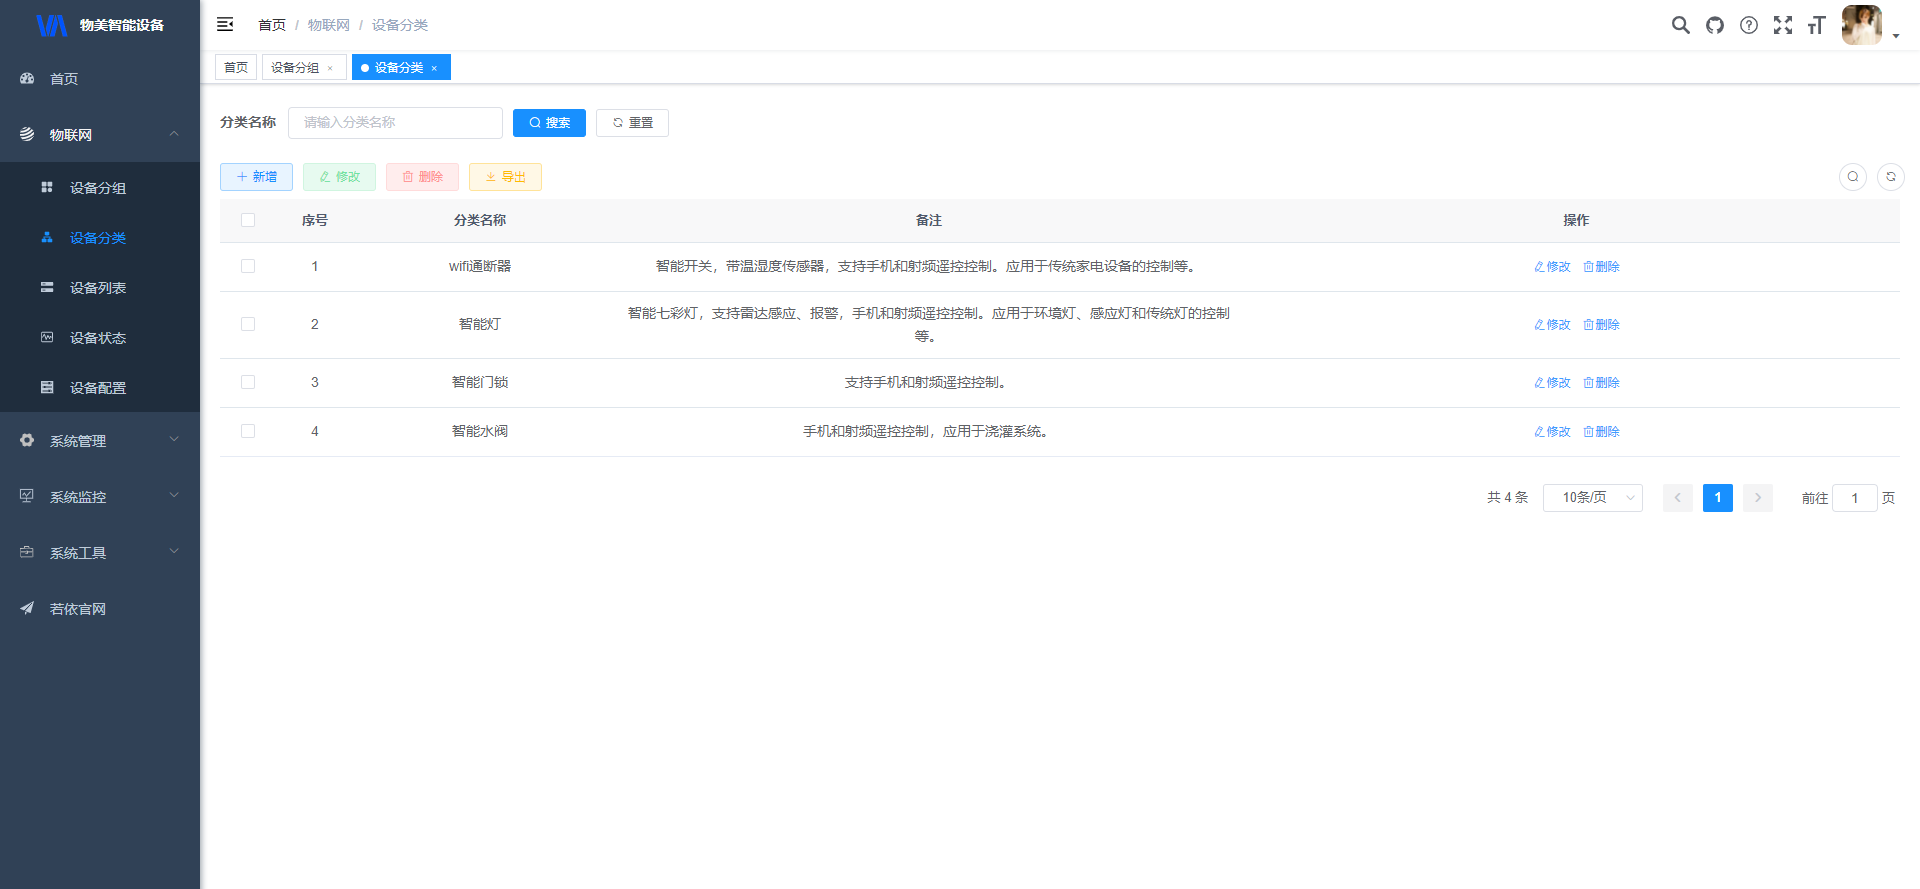Open the help documentation question icon
The height and width of the screenshot is (889, 1920).
(1749, 25)
